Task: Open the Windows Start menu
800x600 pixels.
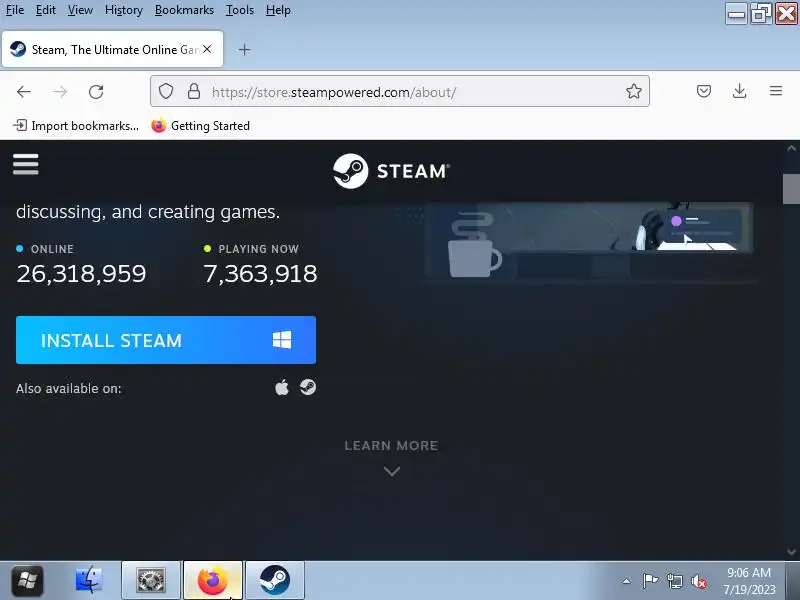Action: point(28,580)
